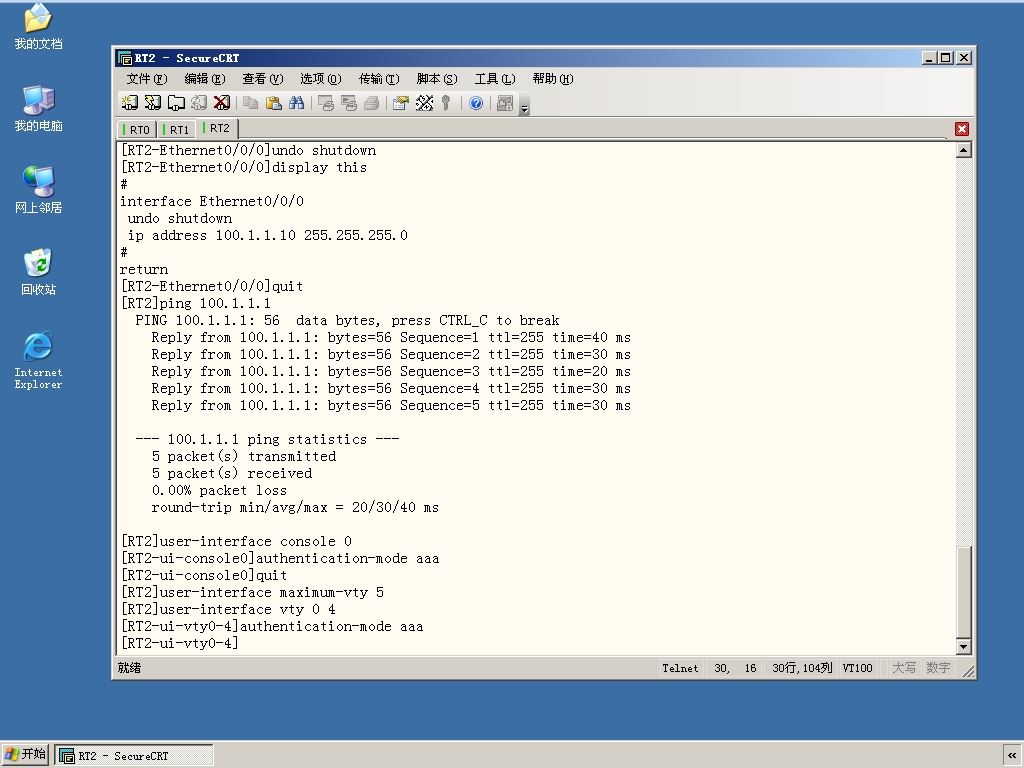Click the '0.00% packet loss' line
Screen dimensions: 1024x768
point(219,490)
